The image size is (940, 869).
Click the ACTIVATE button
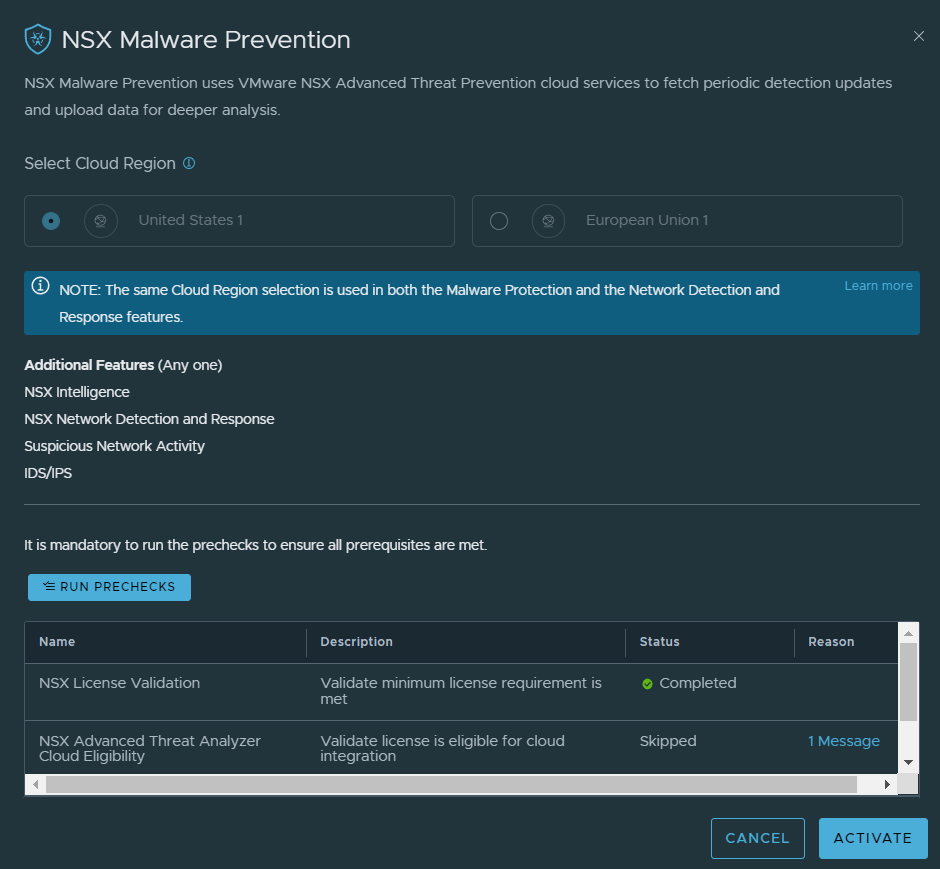pos(873,838)
